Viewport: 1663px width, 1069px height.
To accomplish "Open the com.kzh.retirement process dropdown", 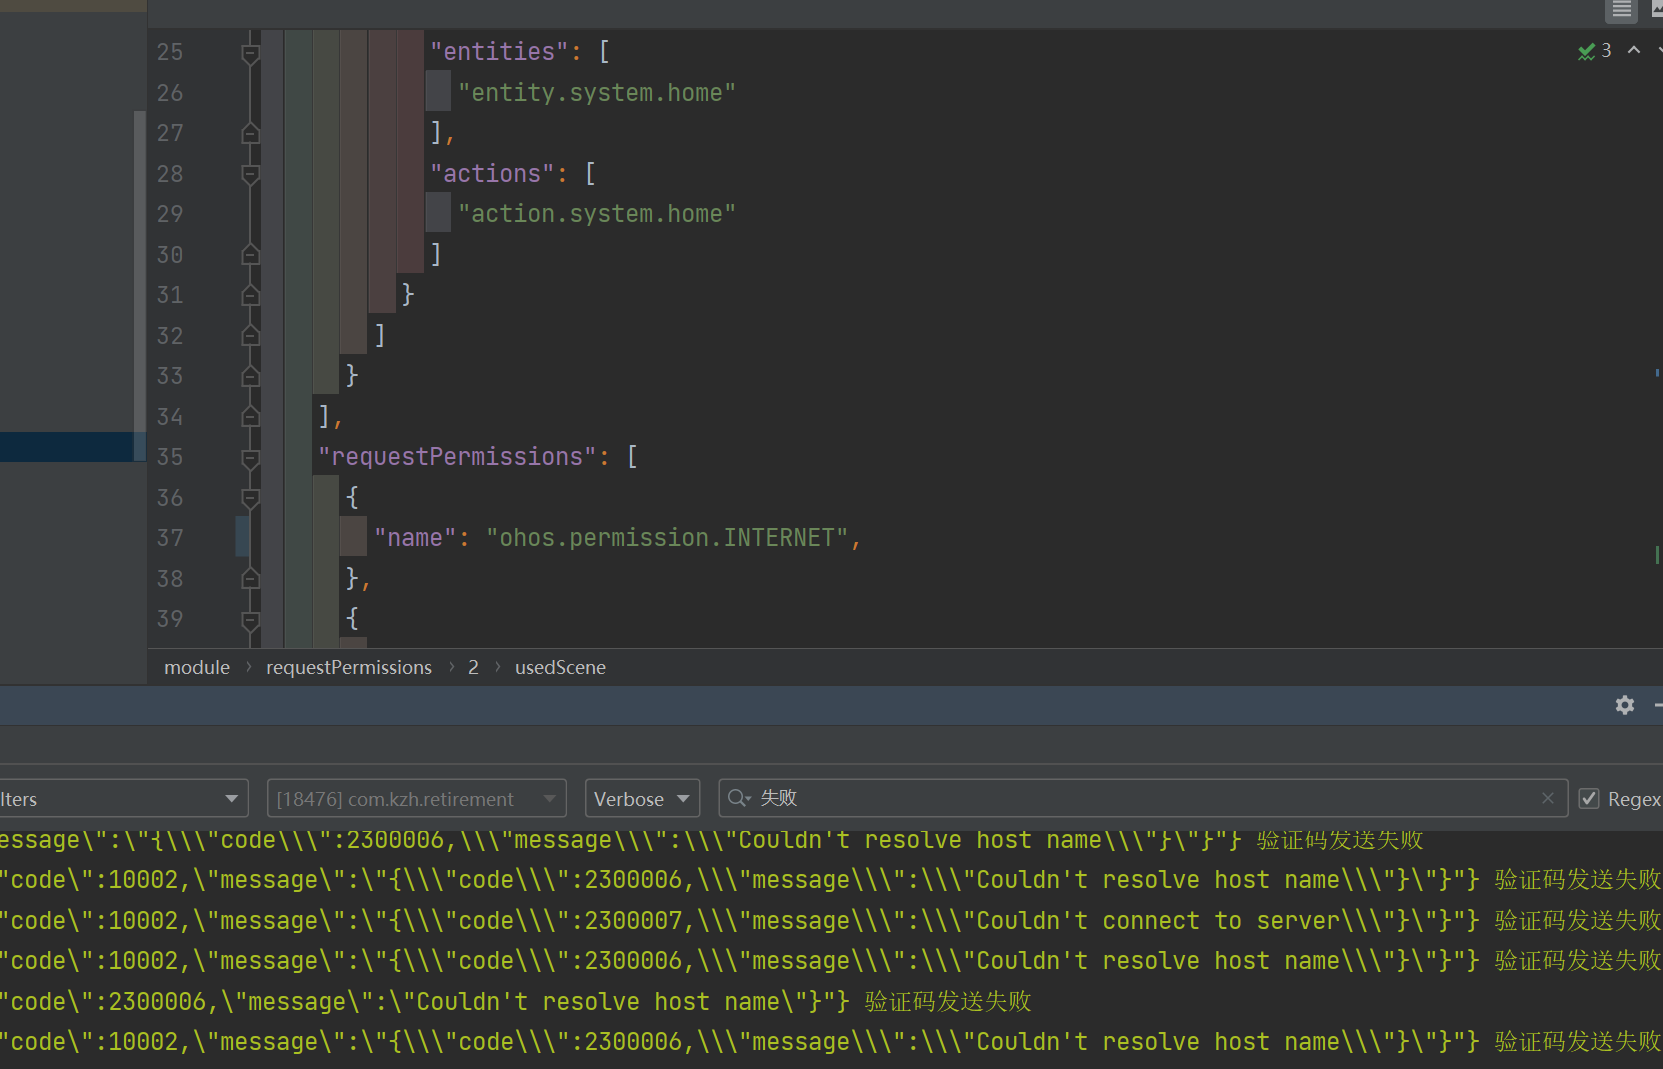I will point(417,799).
